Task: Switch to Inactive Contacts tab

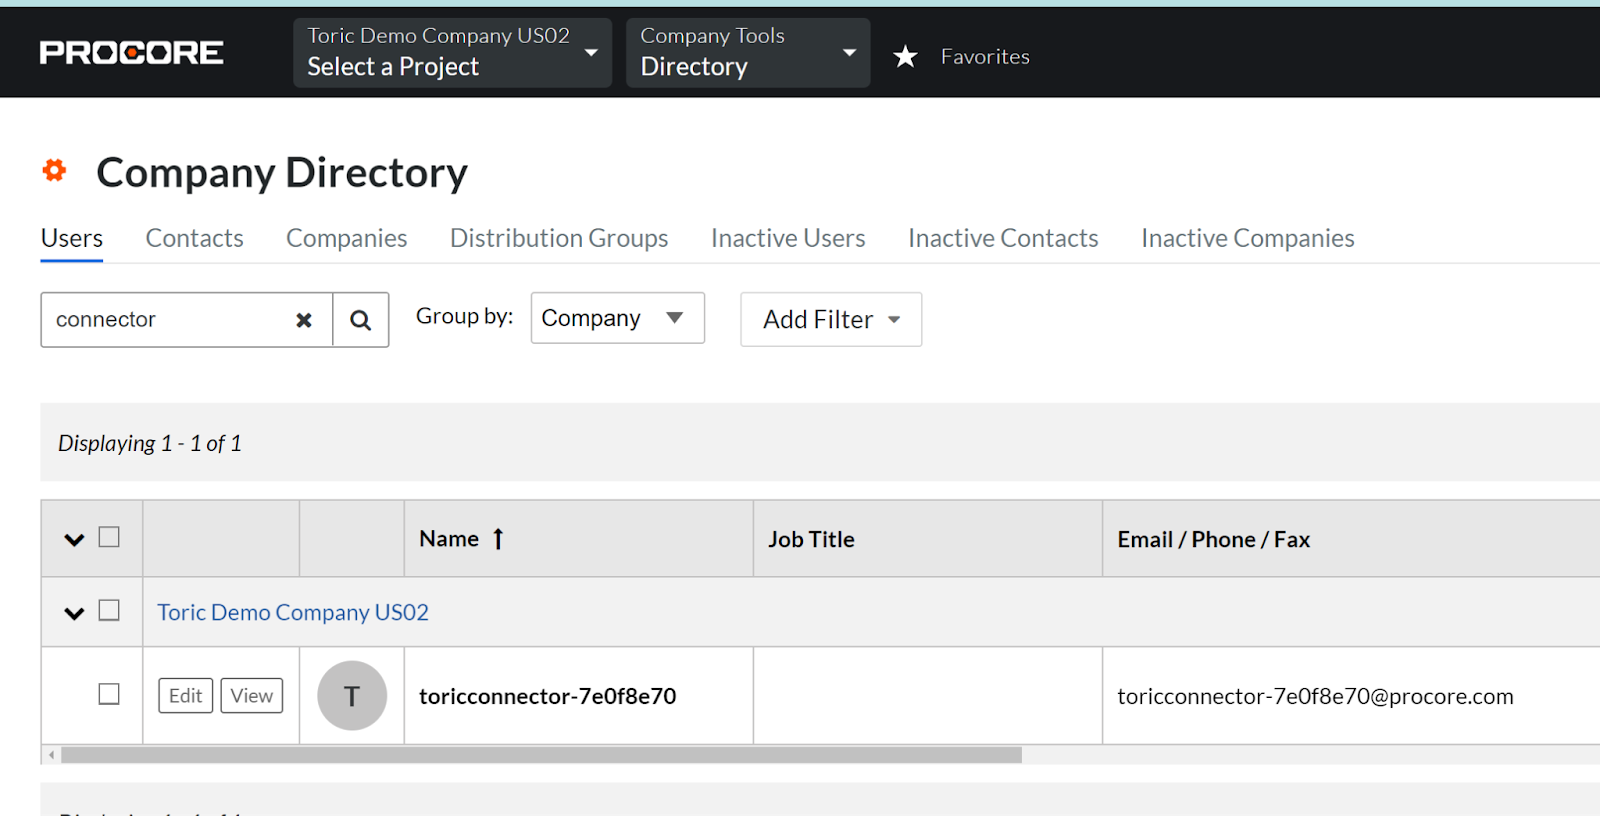Action: coord(1003,238)
